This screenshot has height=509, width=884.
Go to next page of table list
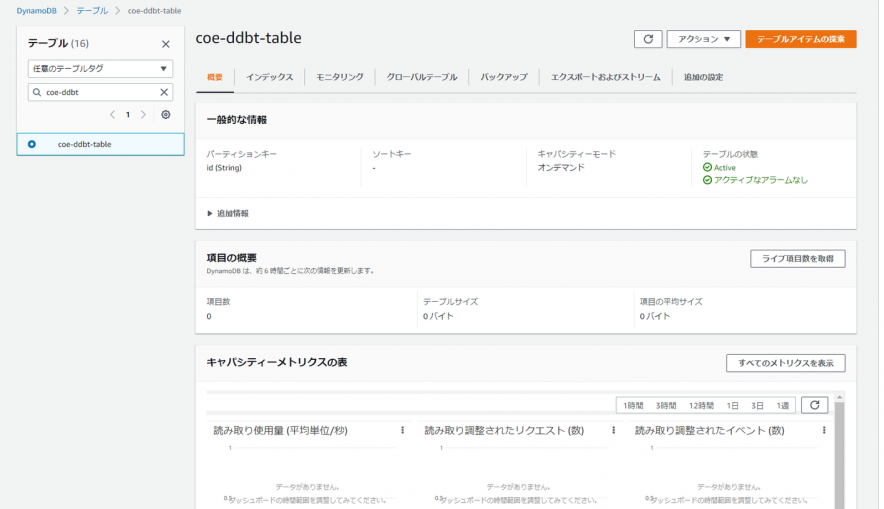click(x=143, y=115)
